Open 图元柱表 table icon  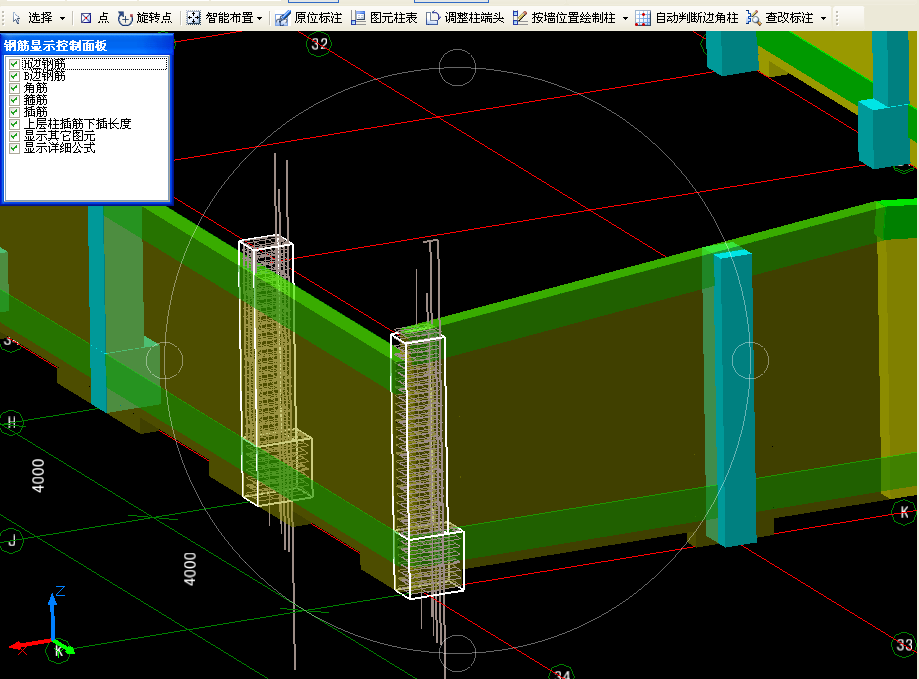(x=358, y=18)
